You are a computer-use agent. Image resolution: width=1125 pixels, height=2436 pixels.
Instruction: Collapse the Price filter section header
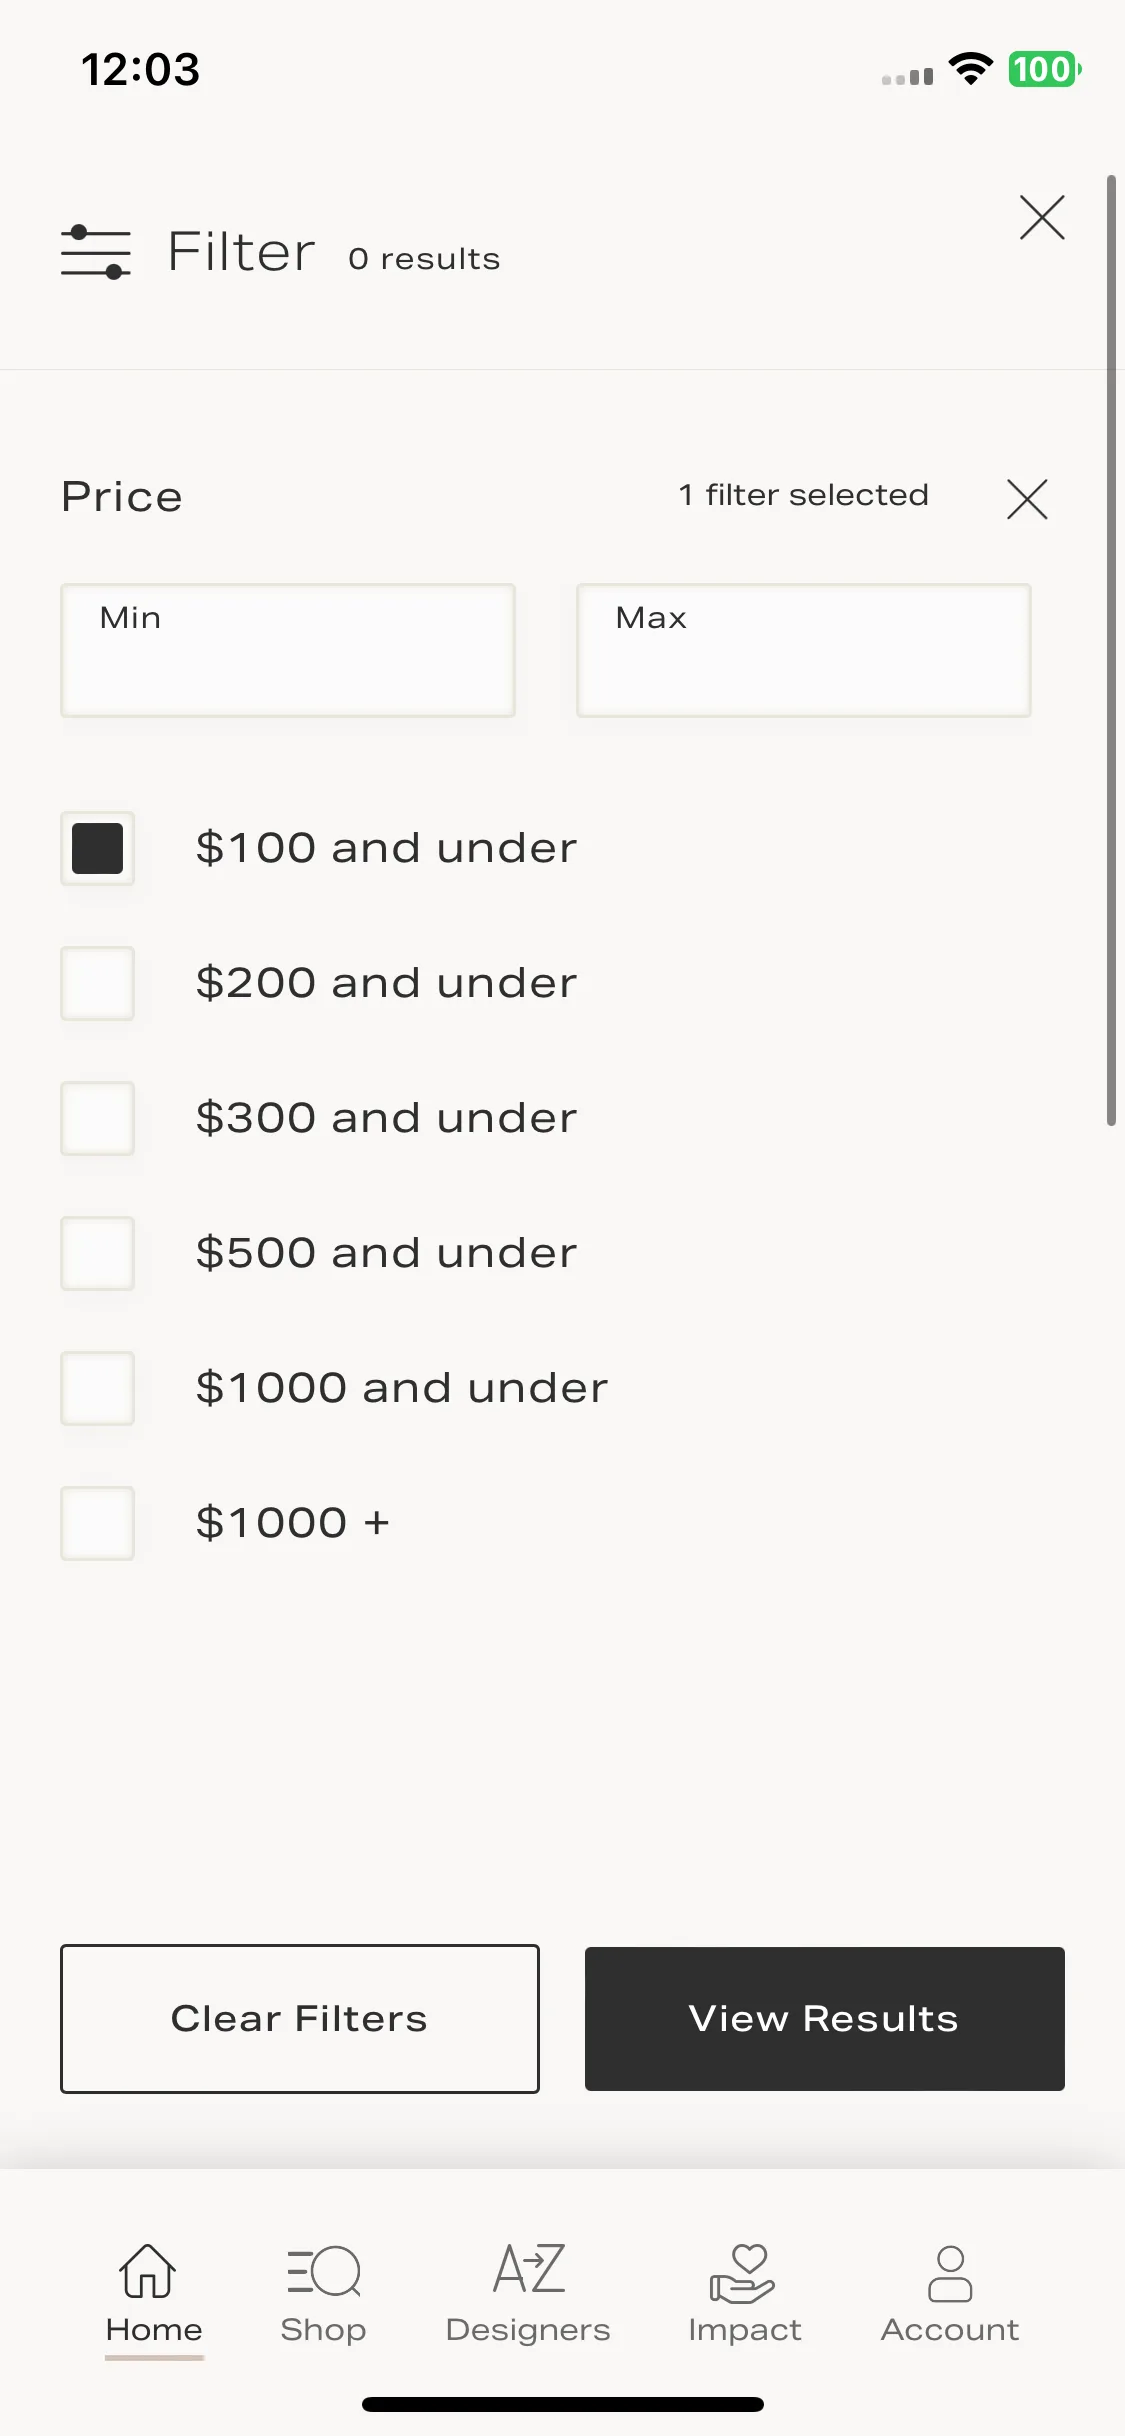click(122, 497)
